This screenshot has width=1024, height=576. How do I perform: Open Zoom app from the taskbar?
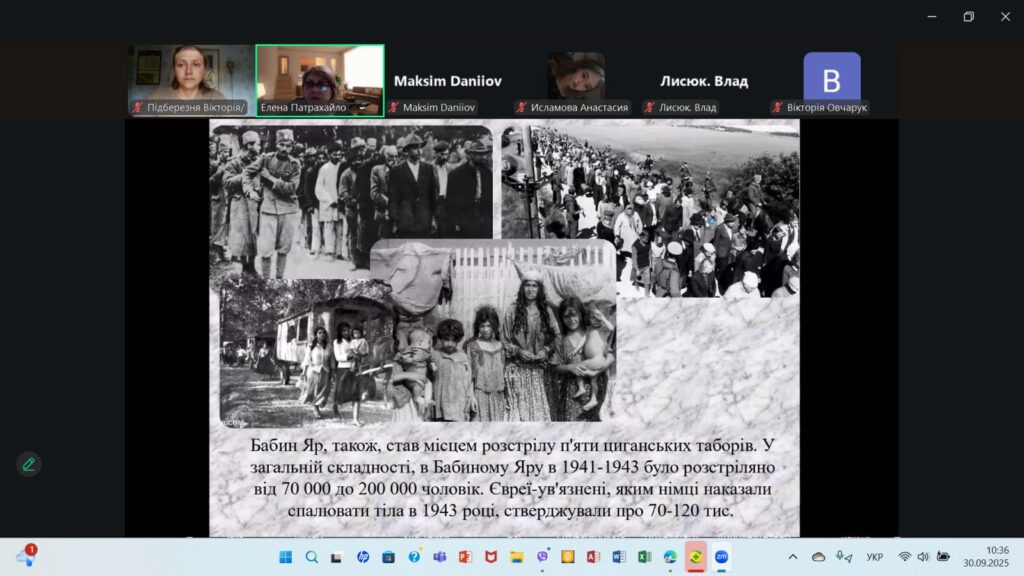point(721,557)
